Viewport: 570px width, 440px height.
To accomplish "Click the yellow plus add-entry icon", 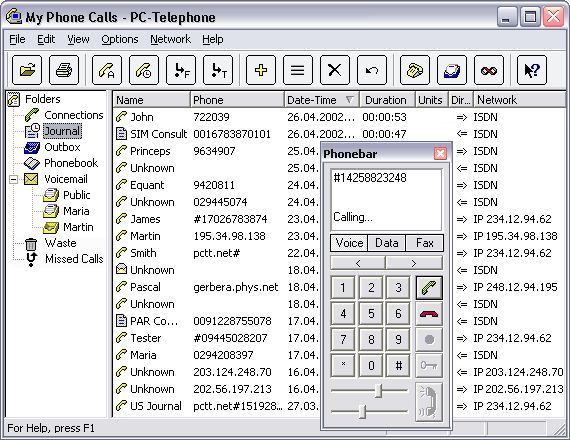I will pyautogui.click(x=261, y=70).
